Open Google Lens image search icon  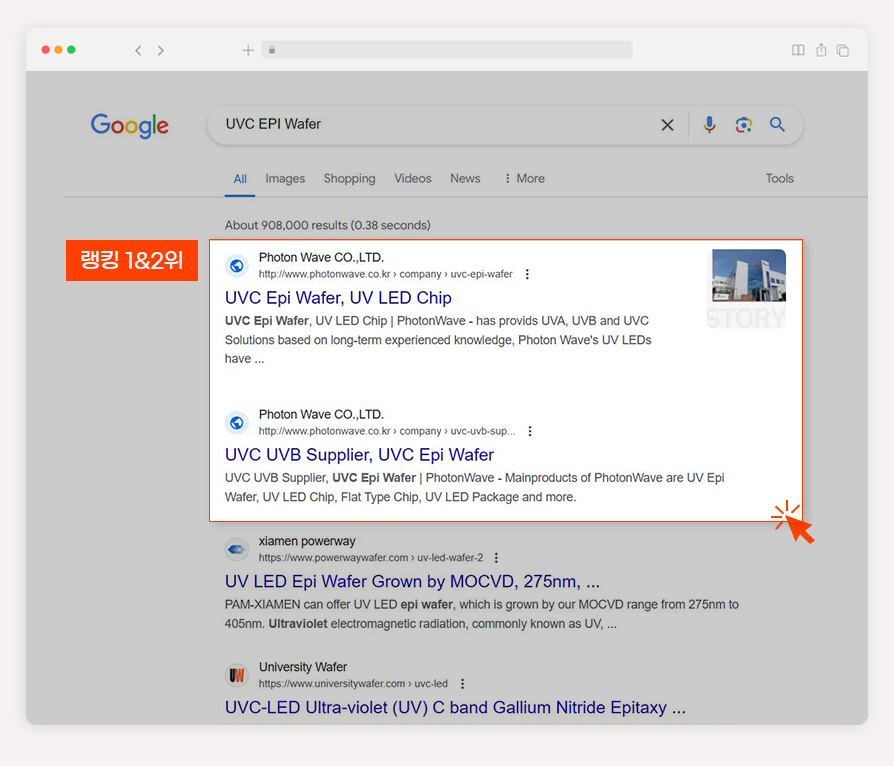(743, 124)
